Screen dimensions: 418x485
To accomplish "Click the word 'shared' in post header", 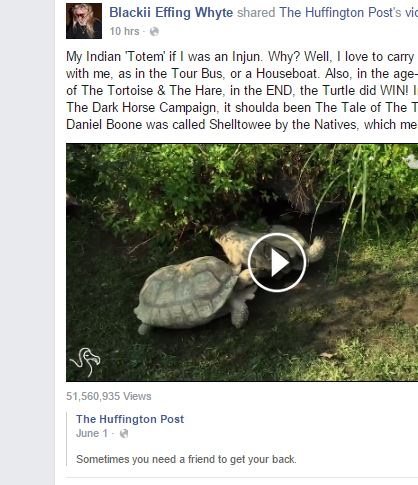I will click(256, 13).
